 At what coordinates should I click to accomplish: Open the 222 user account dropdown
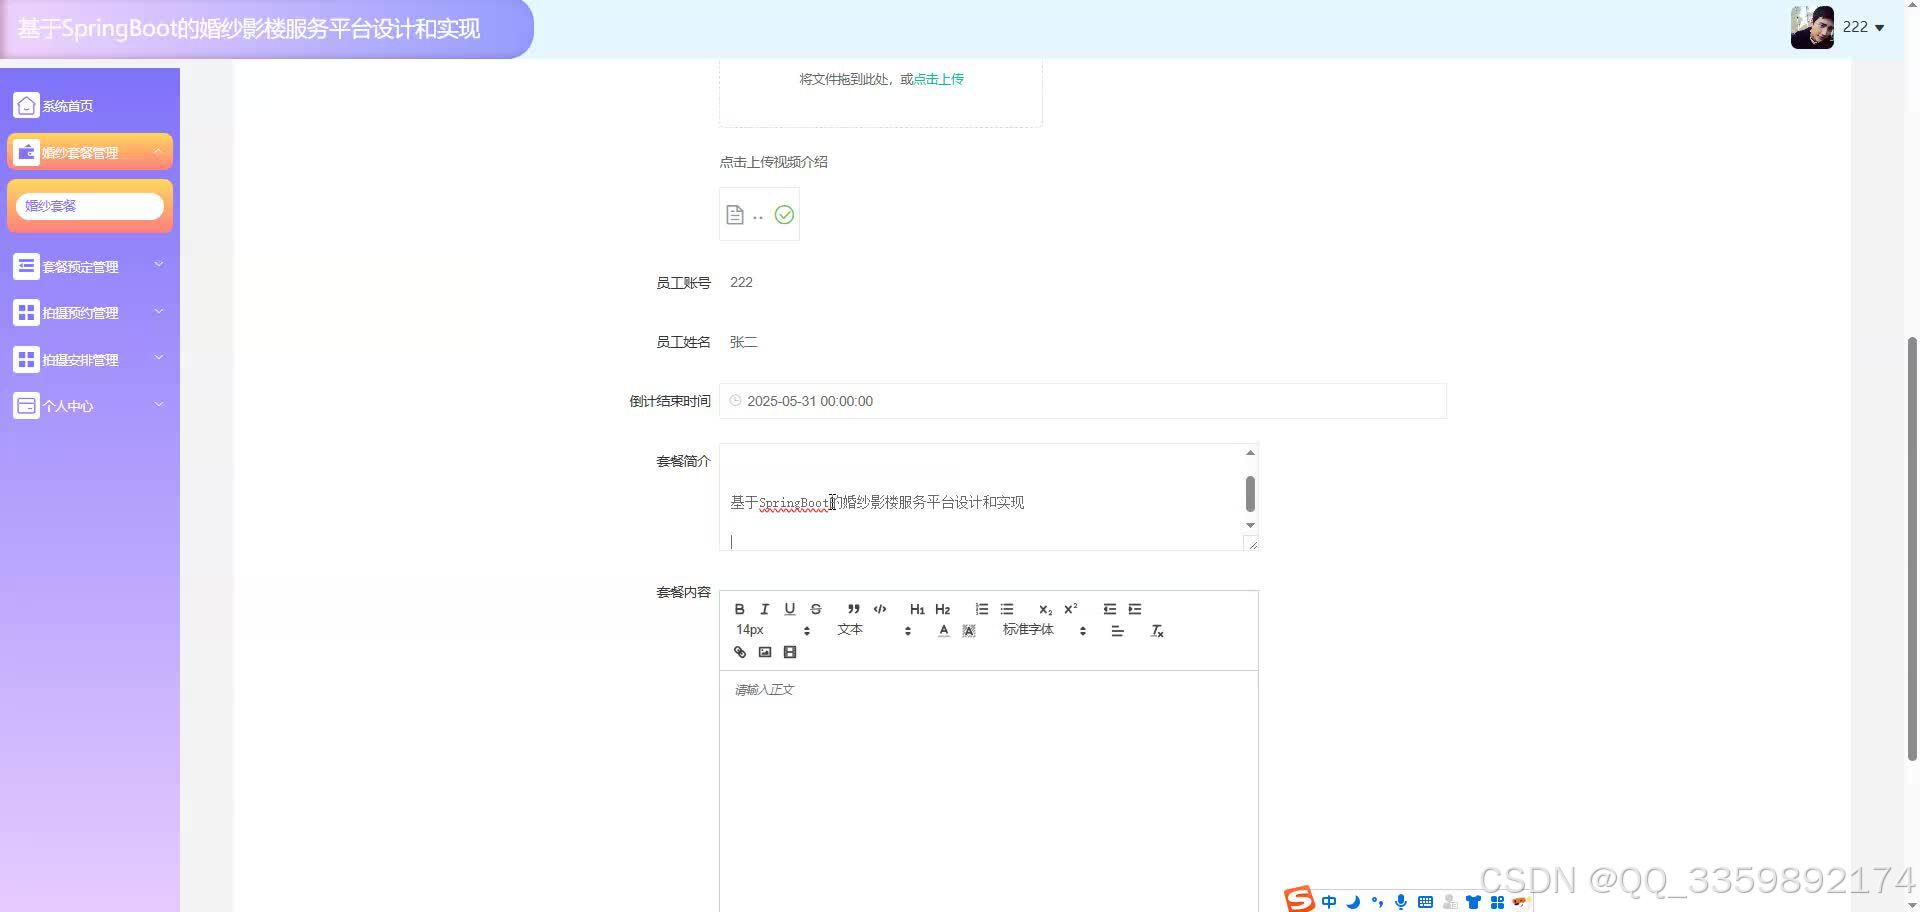coord(1858,27)
